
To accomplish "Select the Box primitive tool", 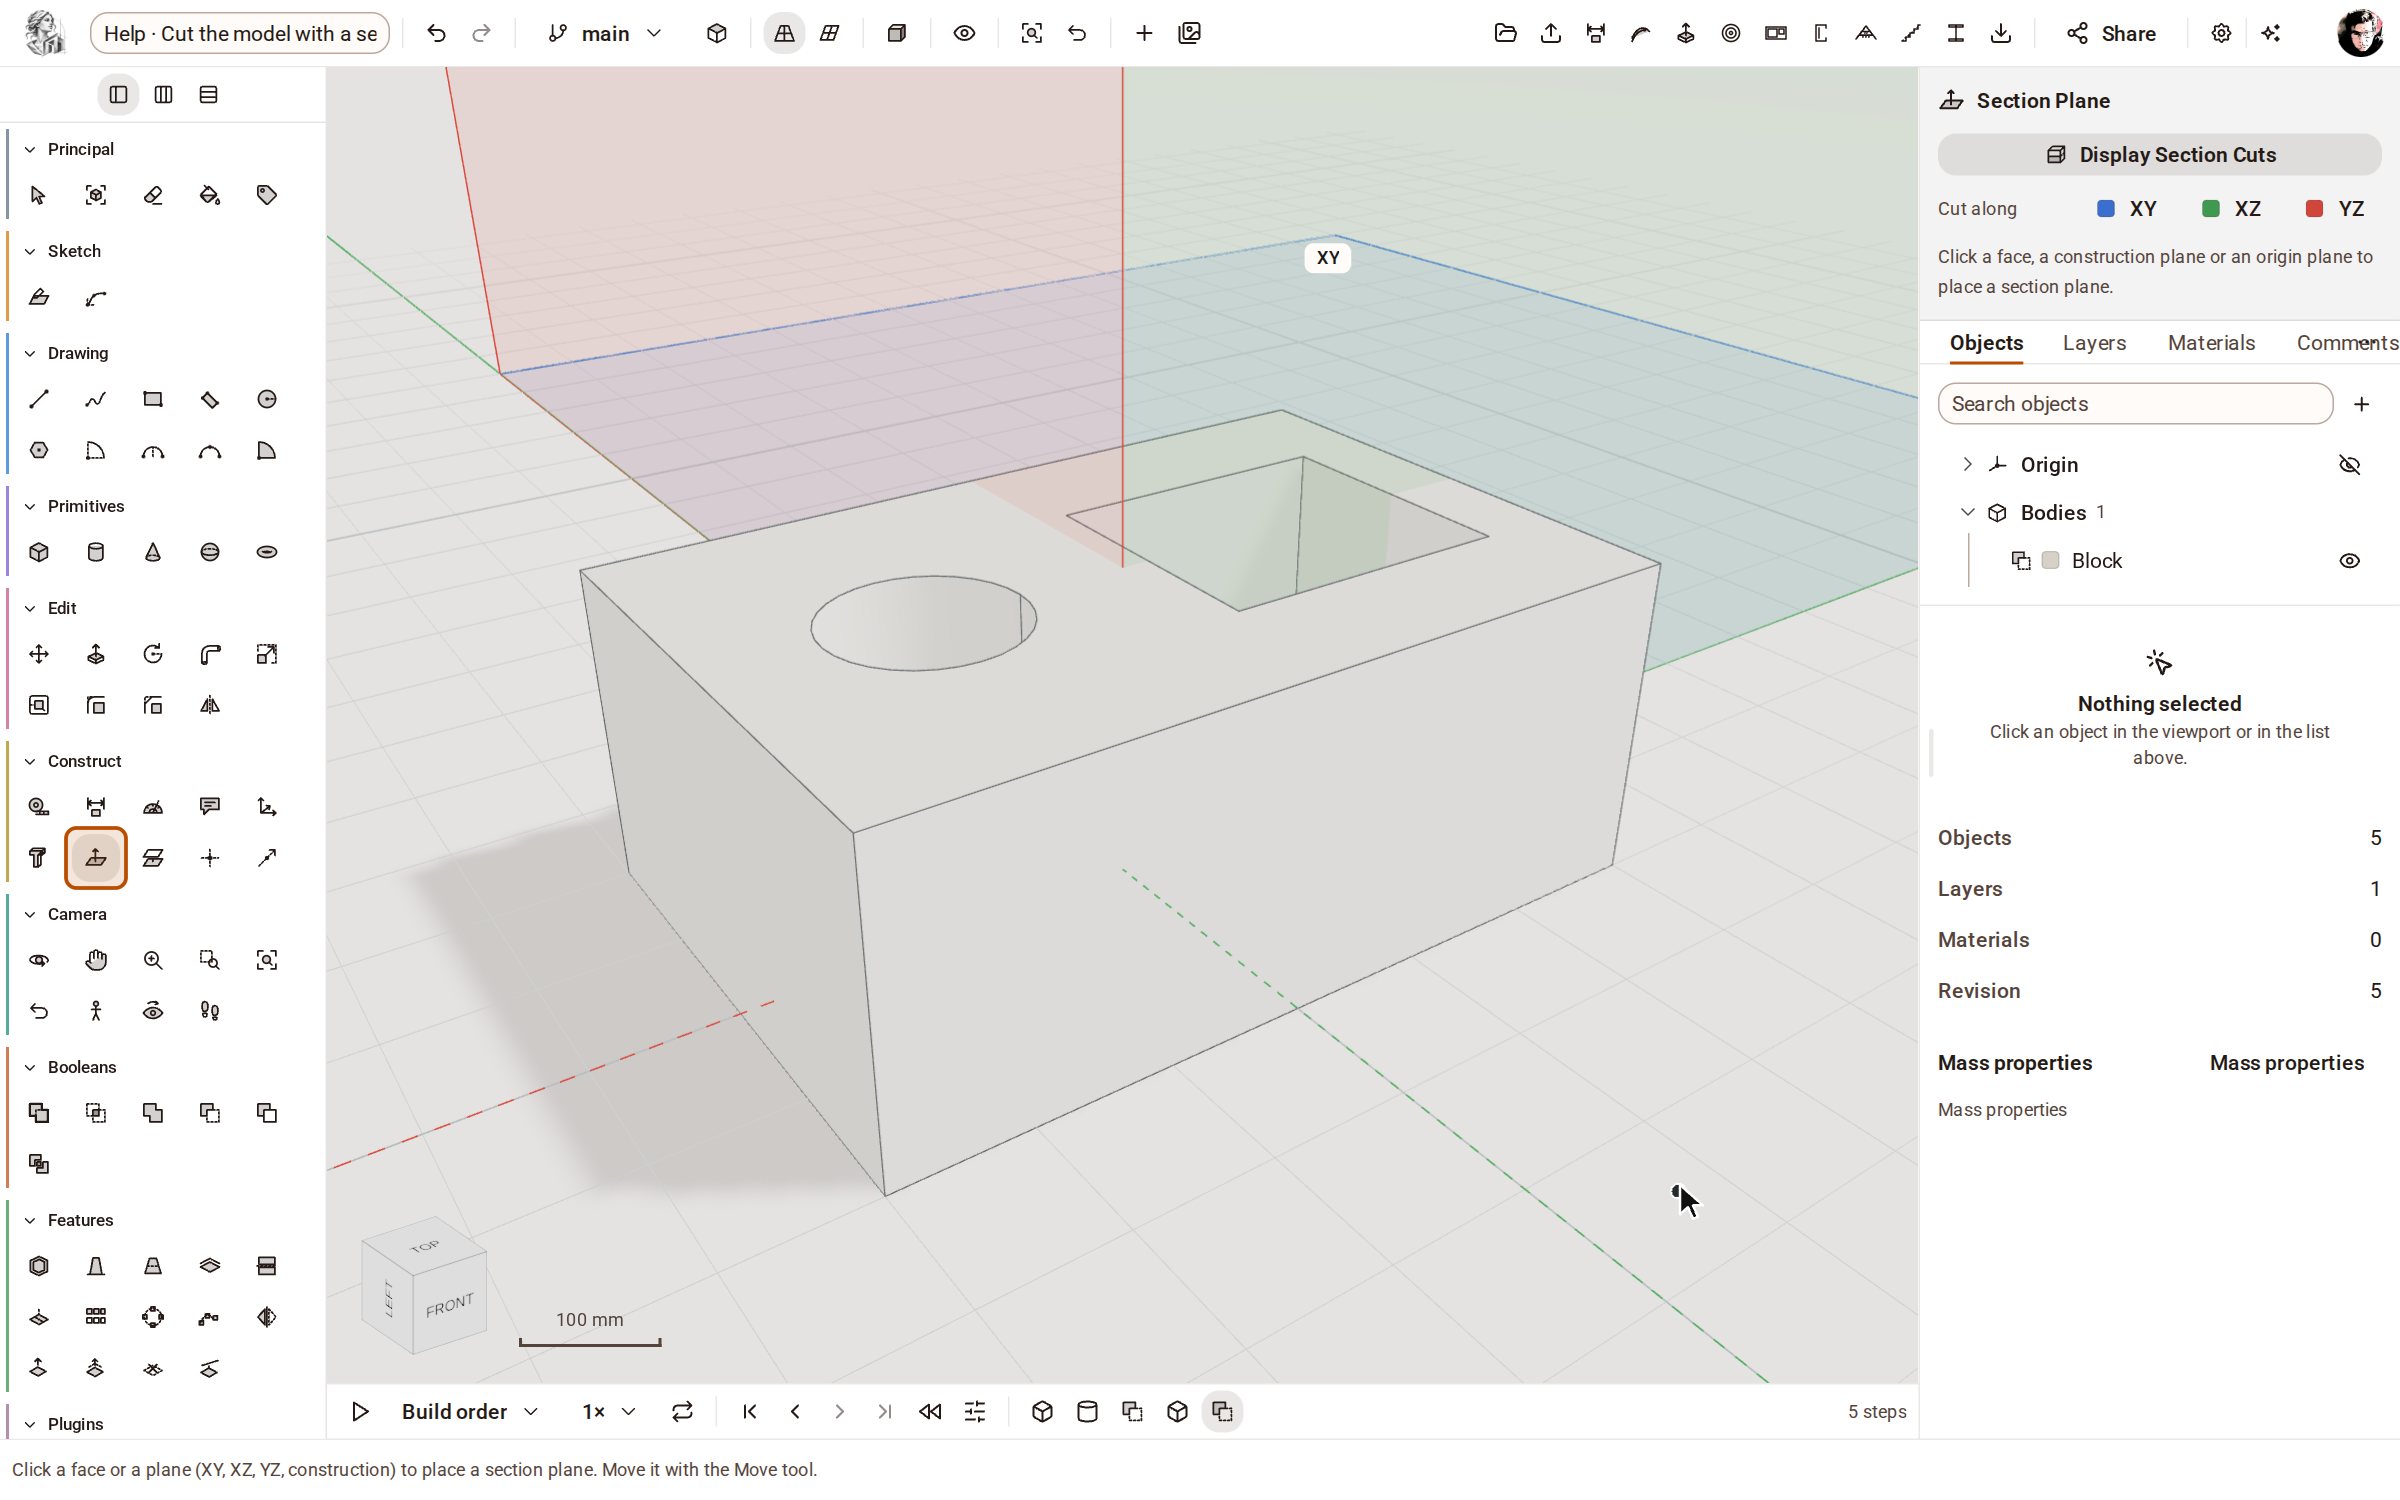I will point(39,552).
